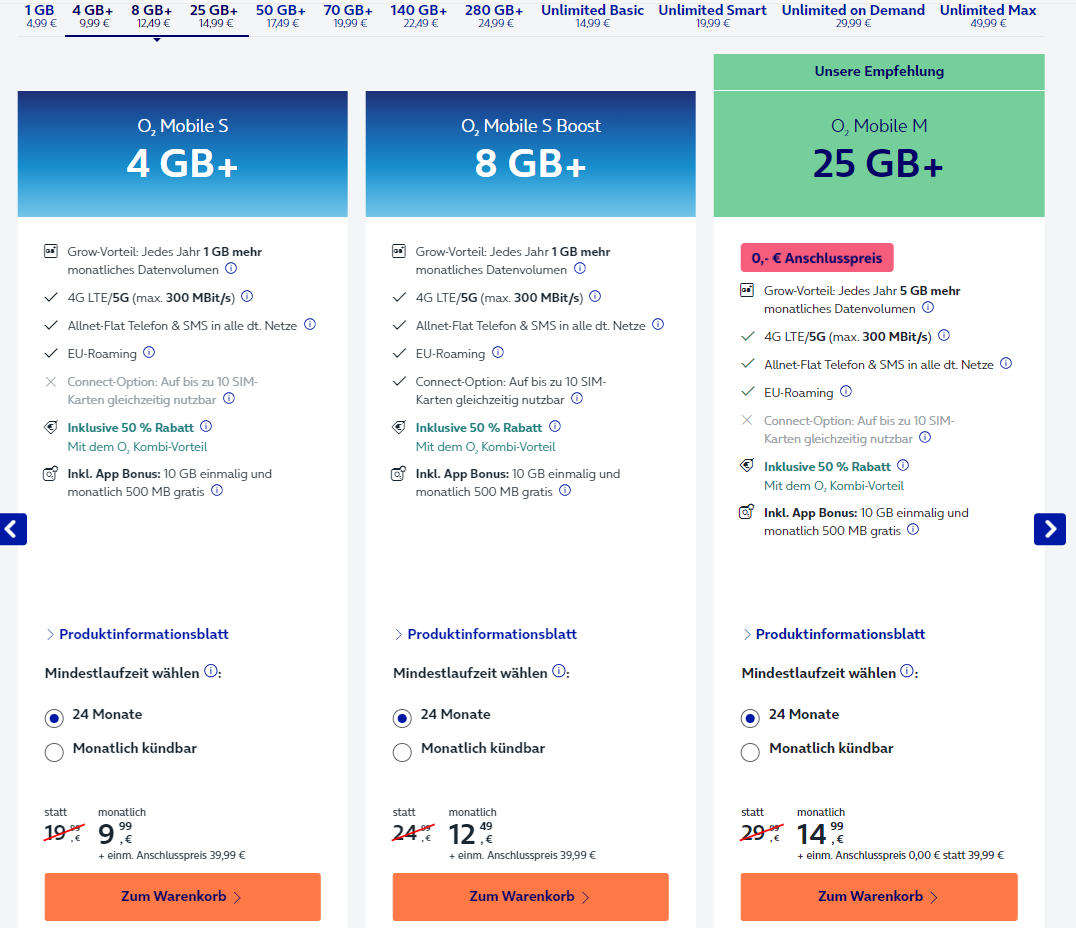Click the O2 Mobile S Boost 8 GB+ header

(x=530, y=154)
